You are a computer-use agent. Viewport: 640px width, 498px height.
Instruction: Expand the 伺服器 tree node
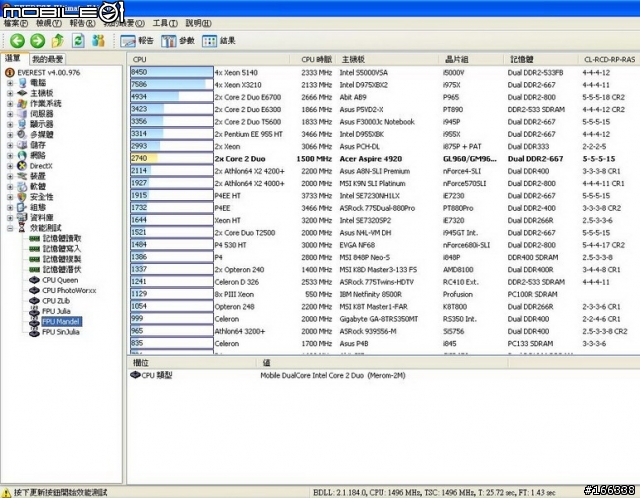[x=10, y=114]
